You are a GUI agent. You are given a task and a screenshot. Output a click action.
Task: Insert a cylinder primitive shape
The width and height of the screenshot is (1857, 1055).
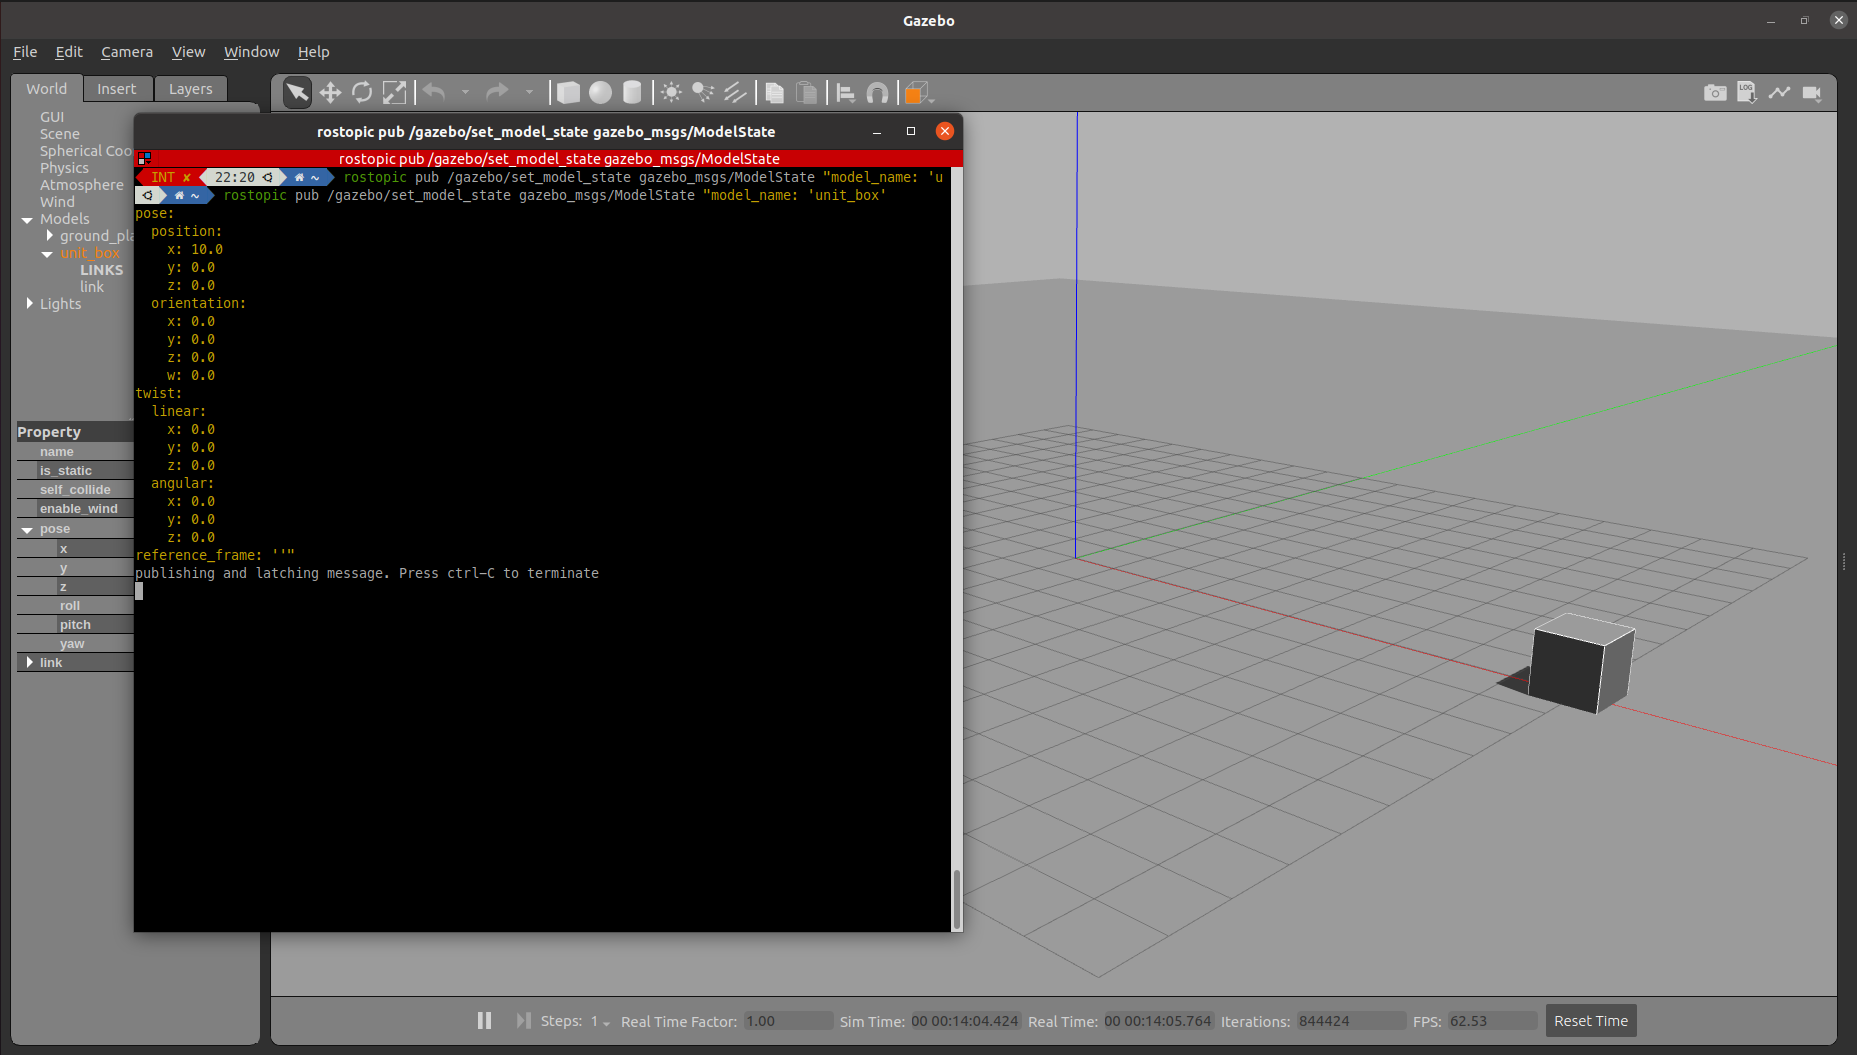tap(632, 93)
